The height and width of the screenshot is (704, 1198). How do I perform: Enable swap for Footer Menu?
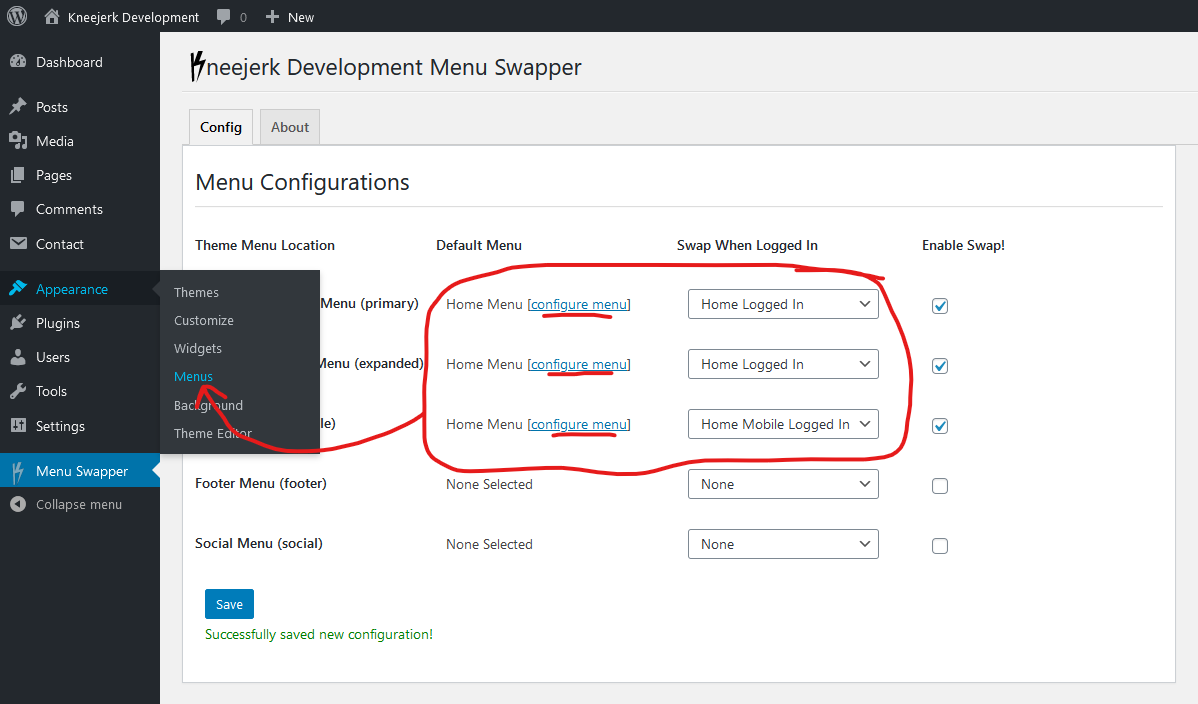coord(940,486)
